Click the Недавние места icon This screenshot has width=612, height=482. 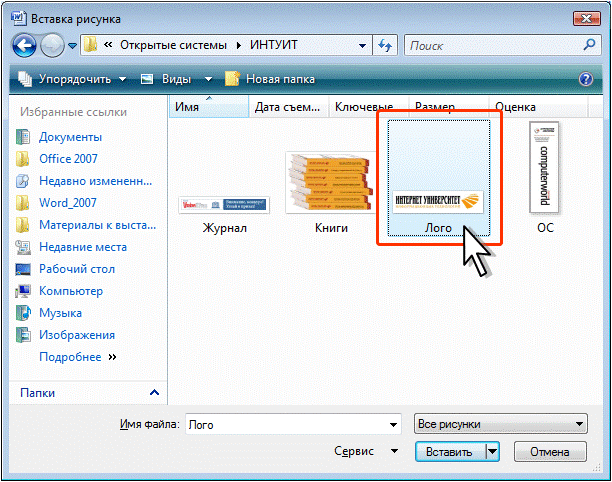click(23, 247)
